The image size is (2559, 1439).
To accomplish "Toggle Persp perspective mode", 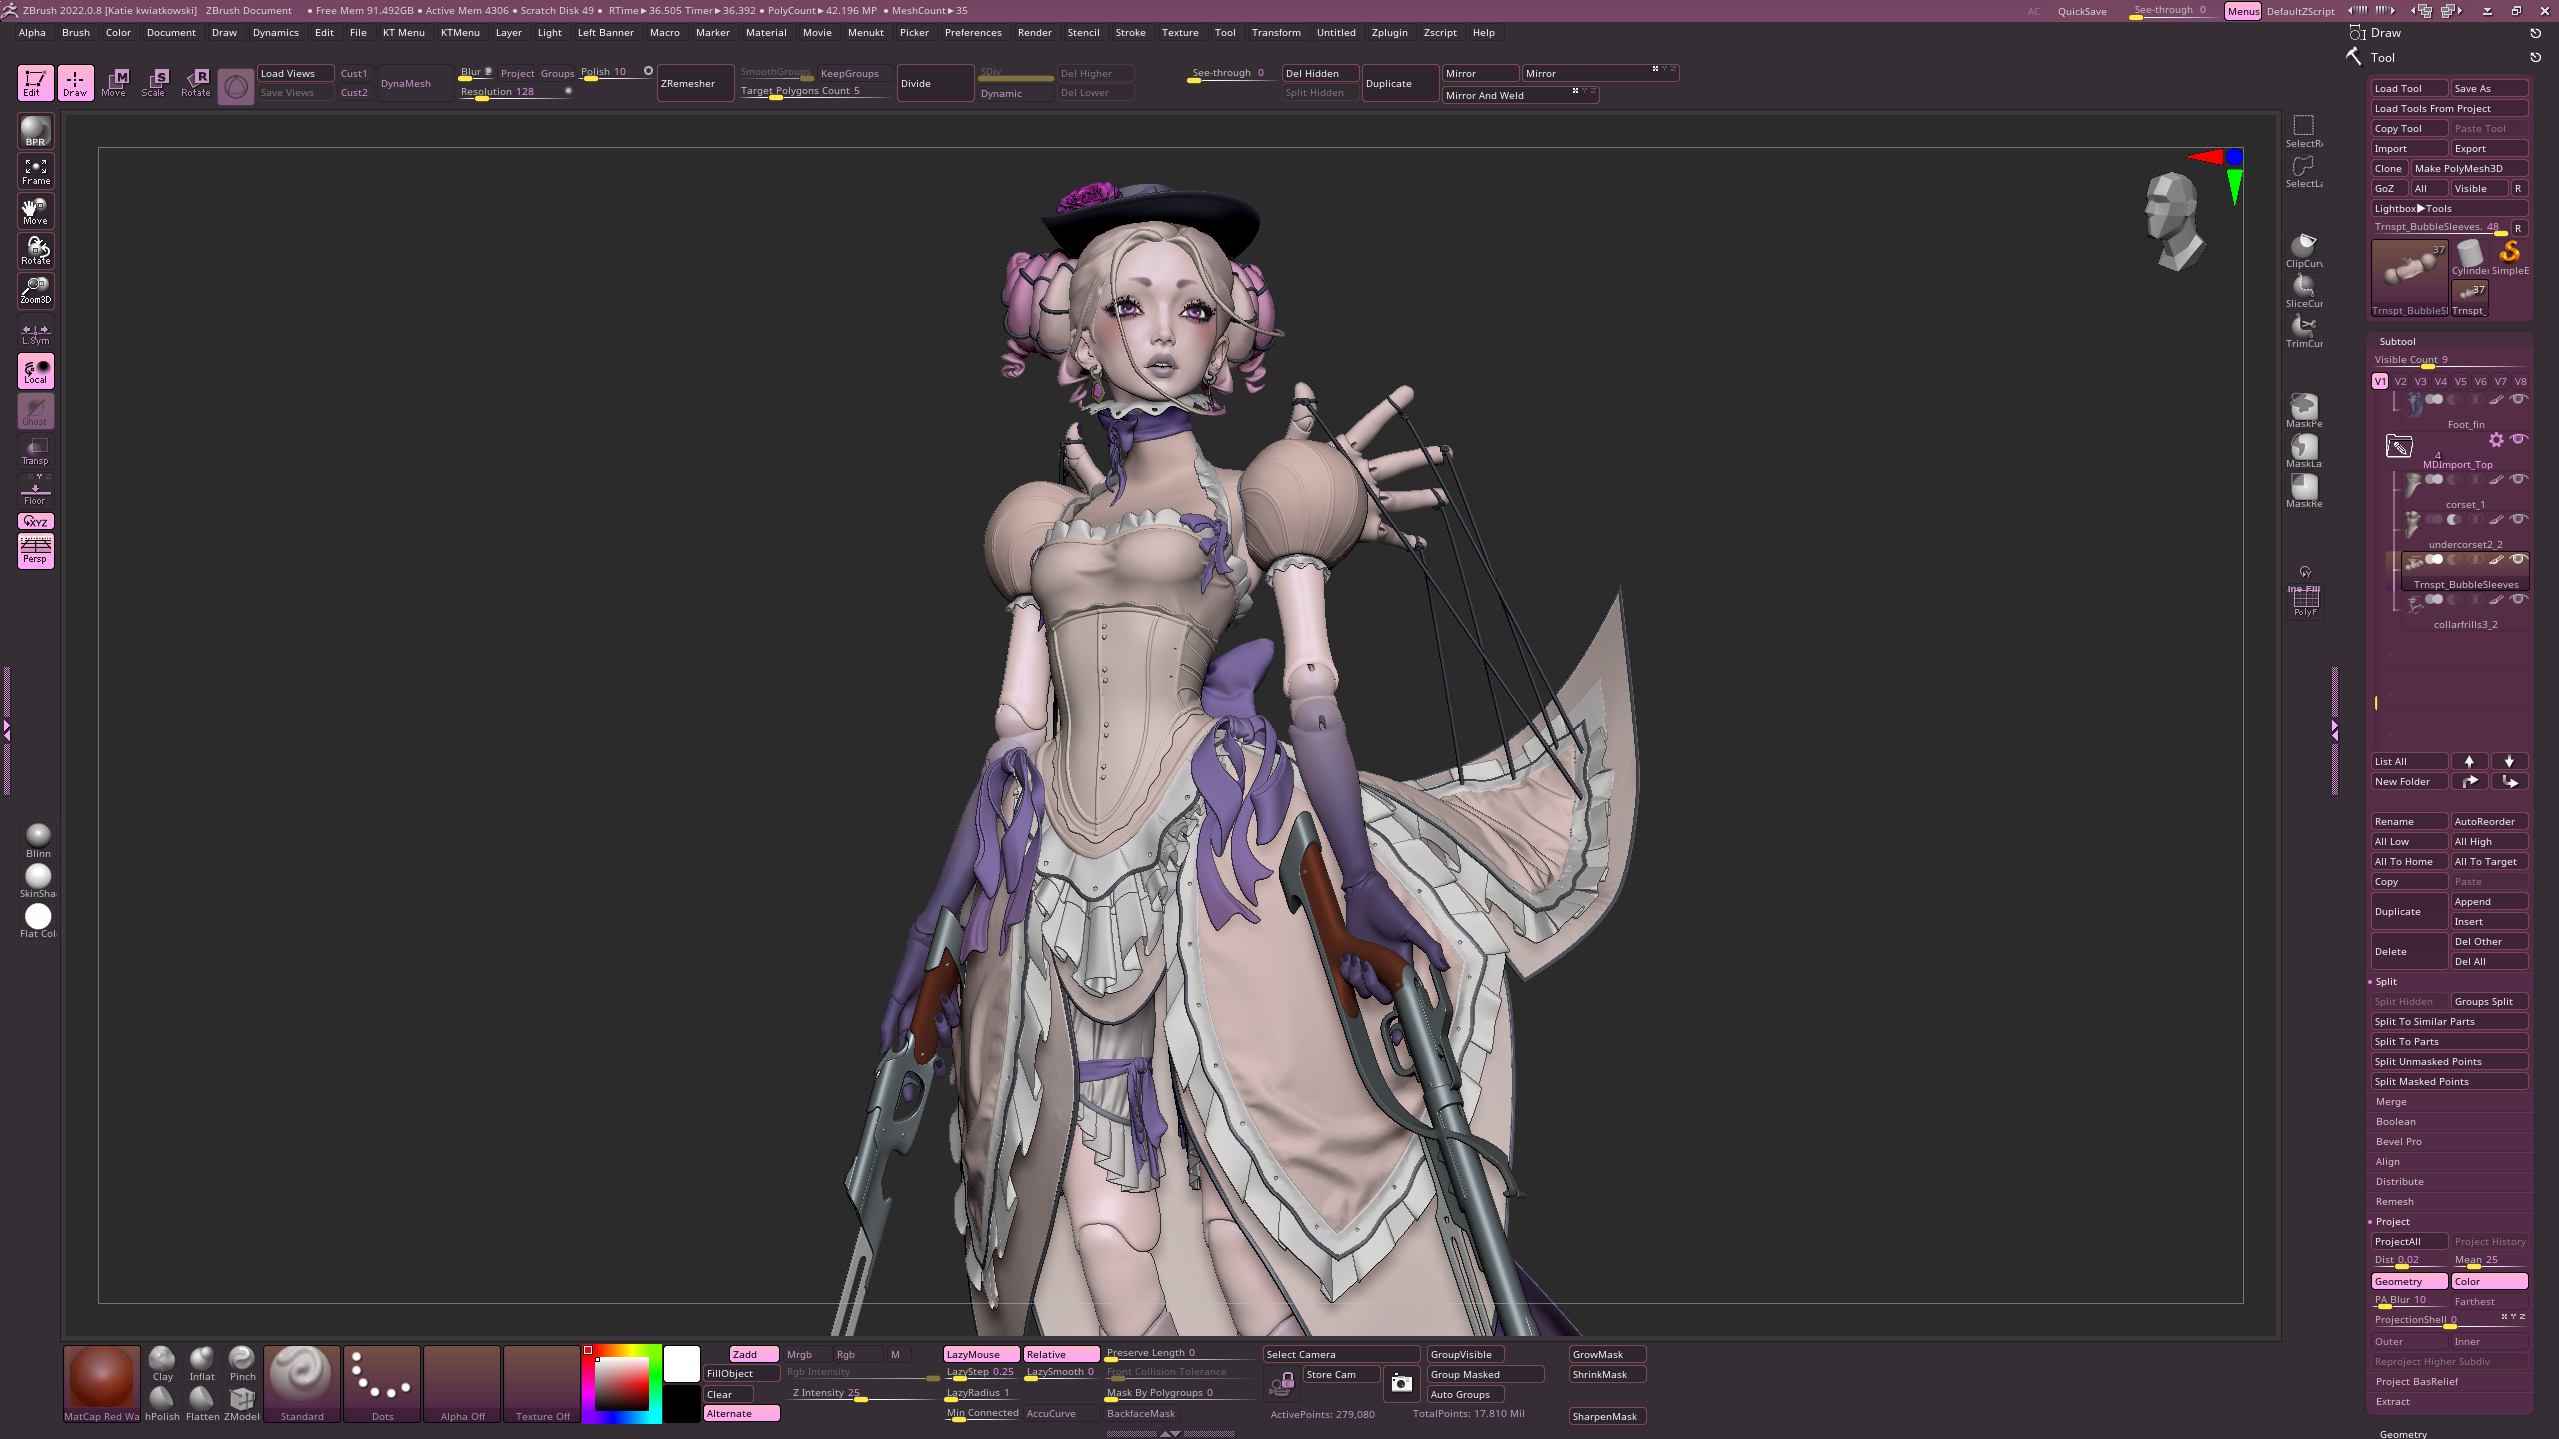I will coord(35,550).
